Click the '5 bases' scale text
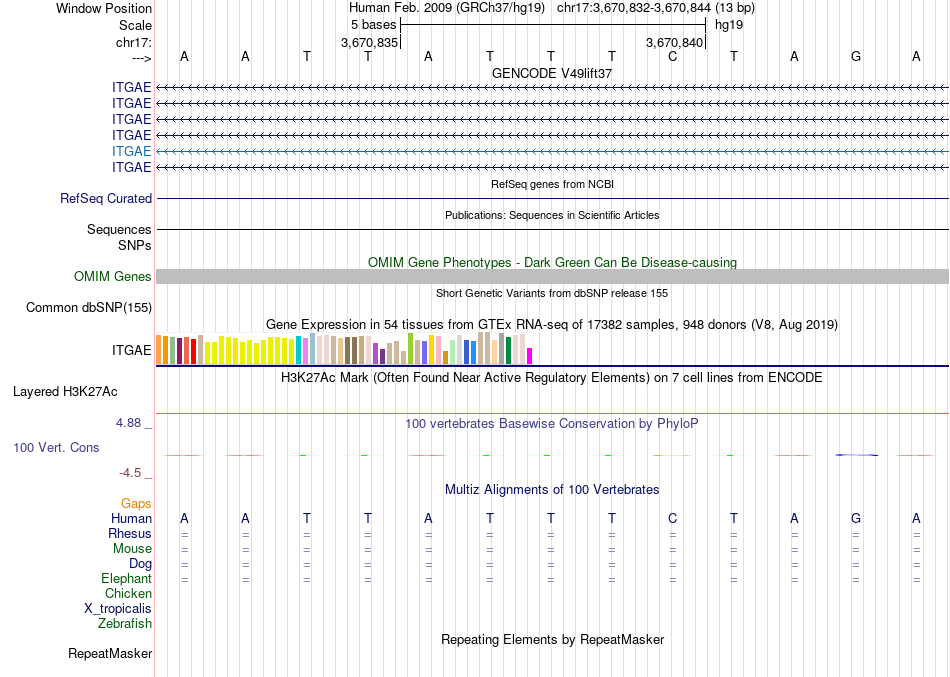This screenshot has width=950, height=677. (x=373, y=25)
